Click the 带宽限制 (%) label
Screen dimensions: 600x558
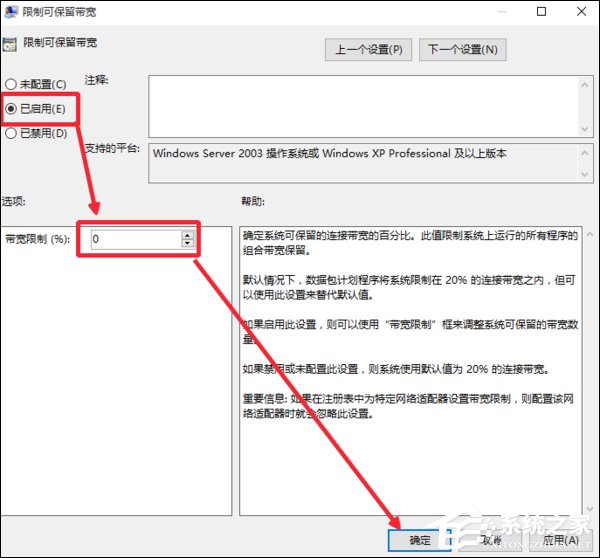click(38, 240)
